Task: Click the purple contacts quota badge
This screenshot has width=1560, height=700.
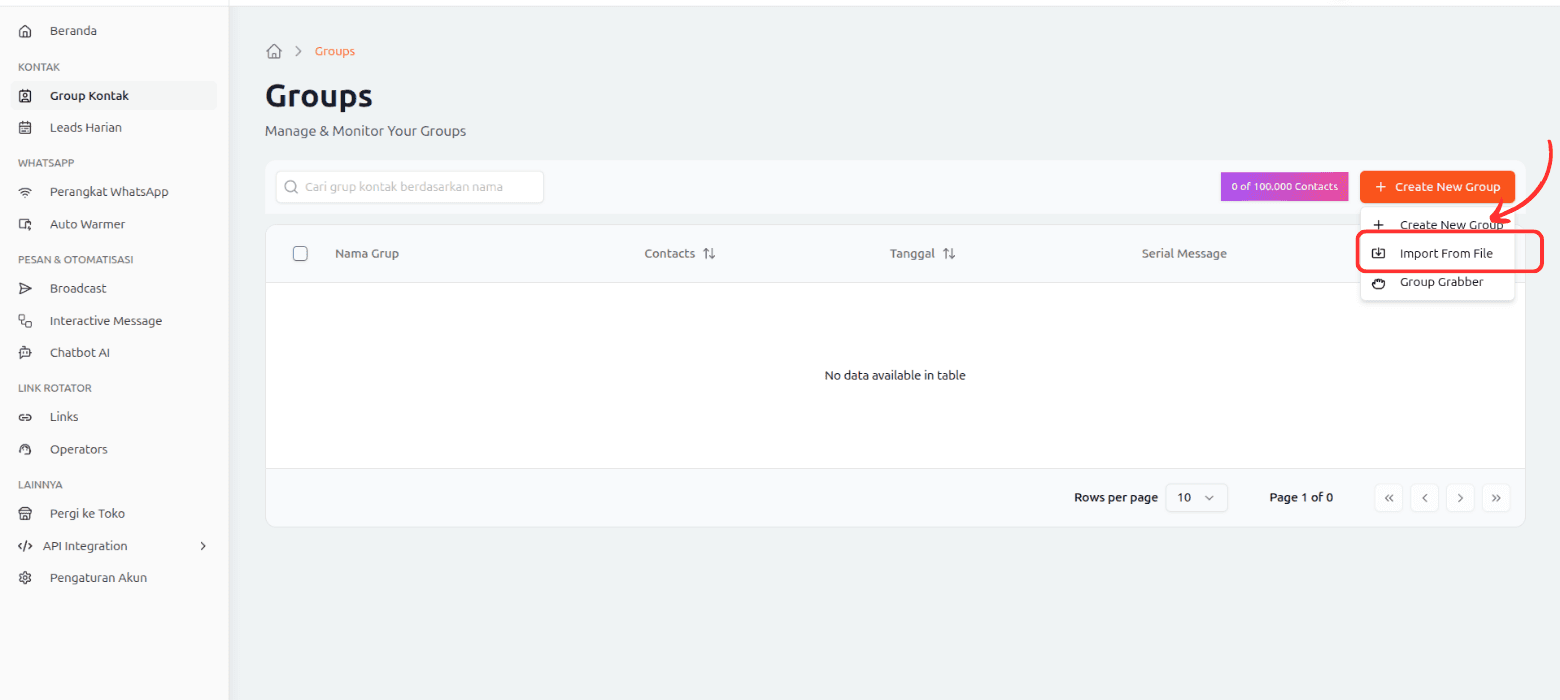Action: pos(1284,187)
